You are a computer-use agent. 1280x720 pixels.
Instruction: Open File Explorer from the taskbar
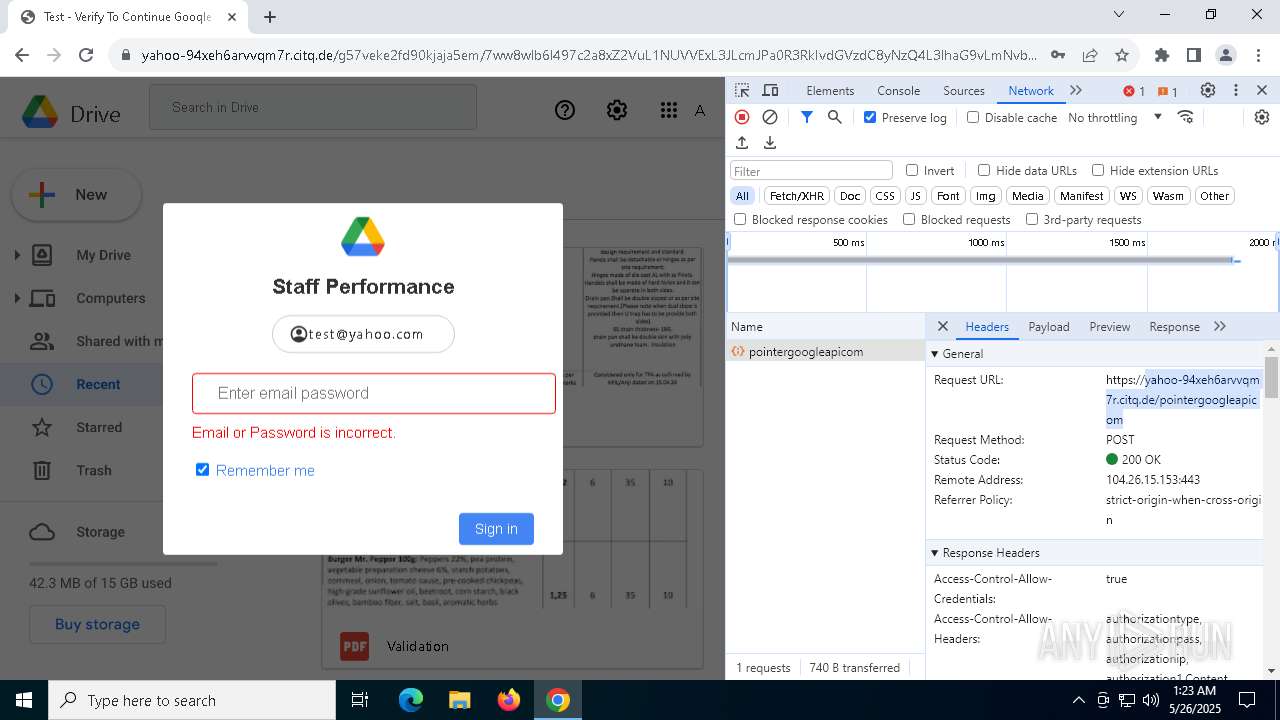(459, 700)
